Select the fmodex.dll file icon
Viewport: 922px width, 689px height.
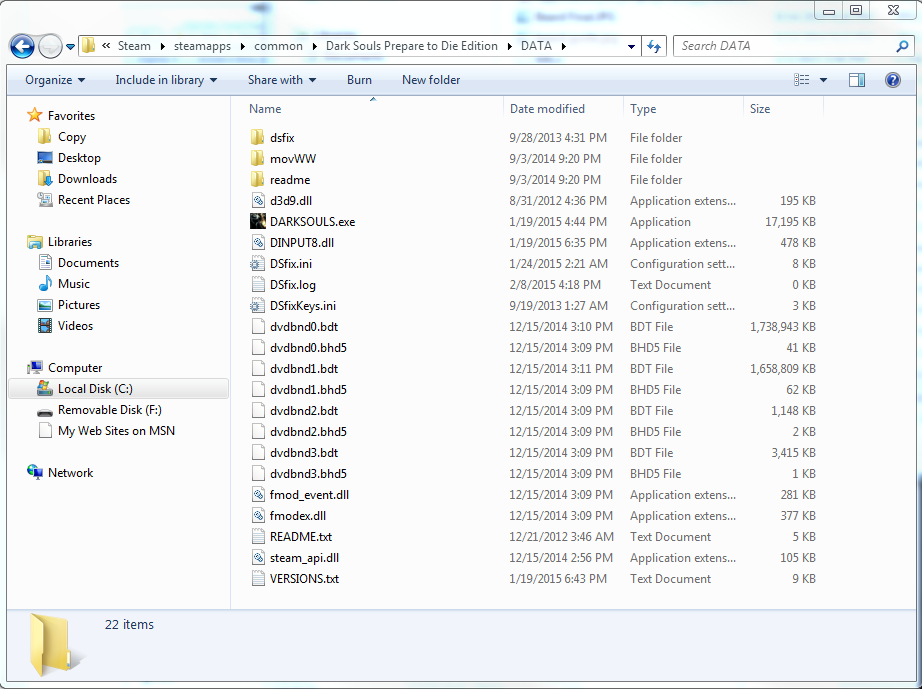pyautogui.click(x=258, y=516)
